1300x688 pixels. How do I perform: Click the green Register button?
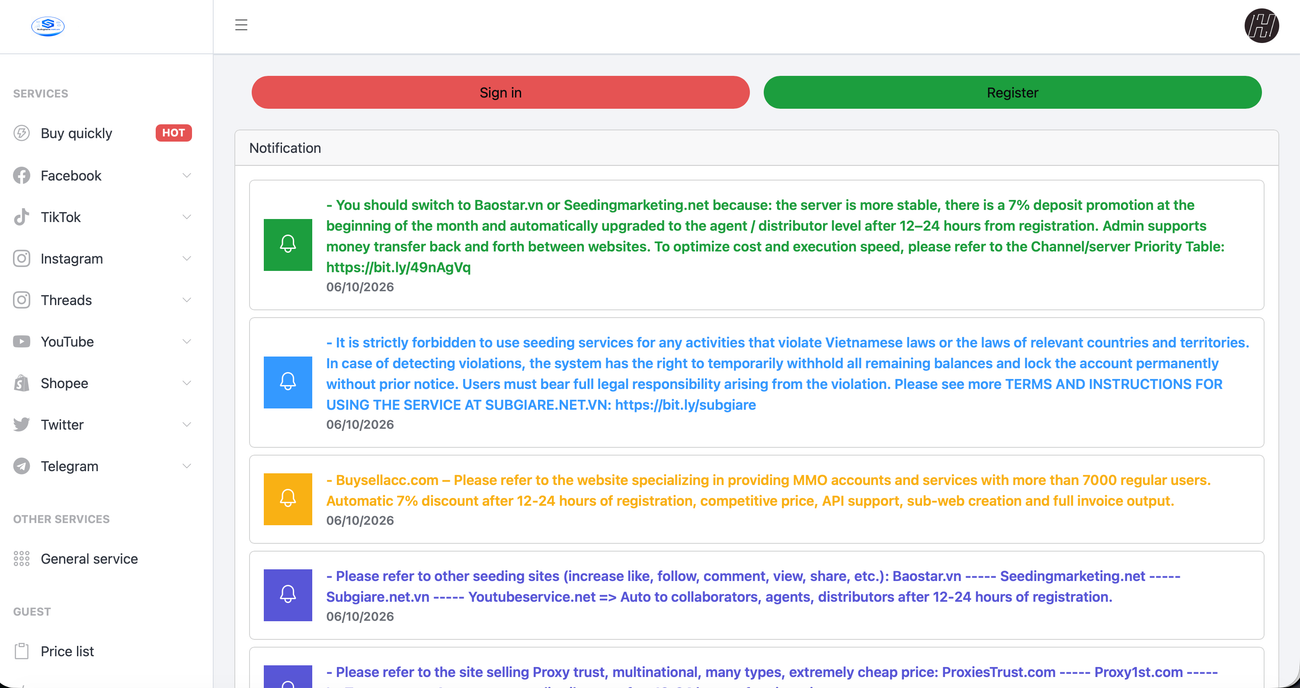tap(1012, 92)
